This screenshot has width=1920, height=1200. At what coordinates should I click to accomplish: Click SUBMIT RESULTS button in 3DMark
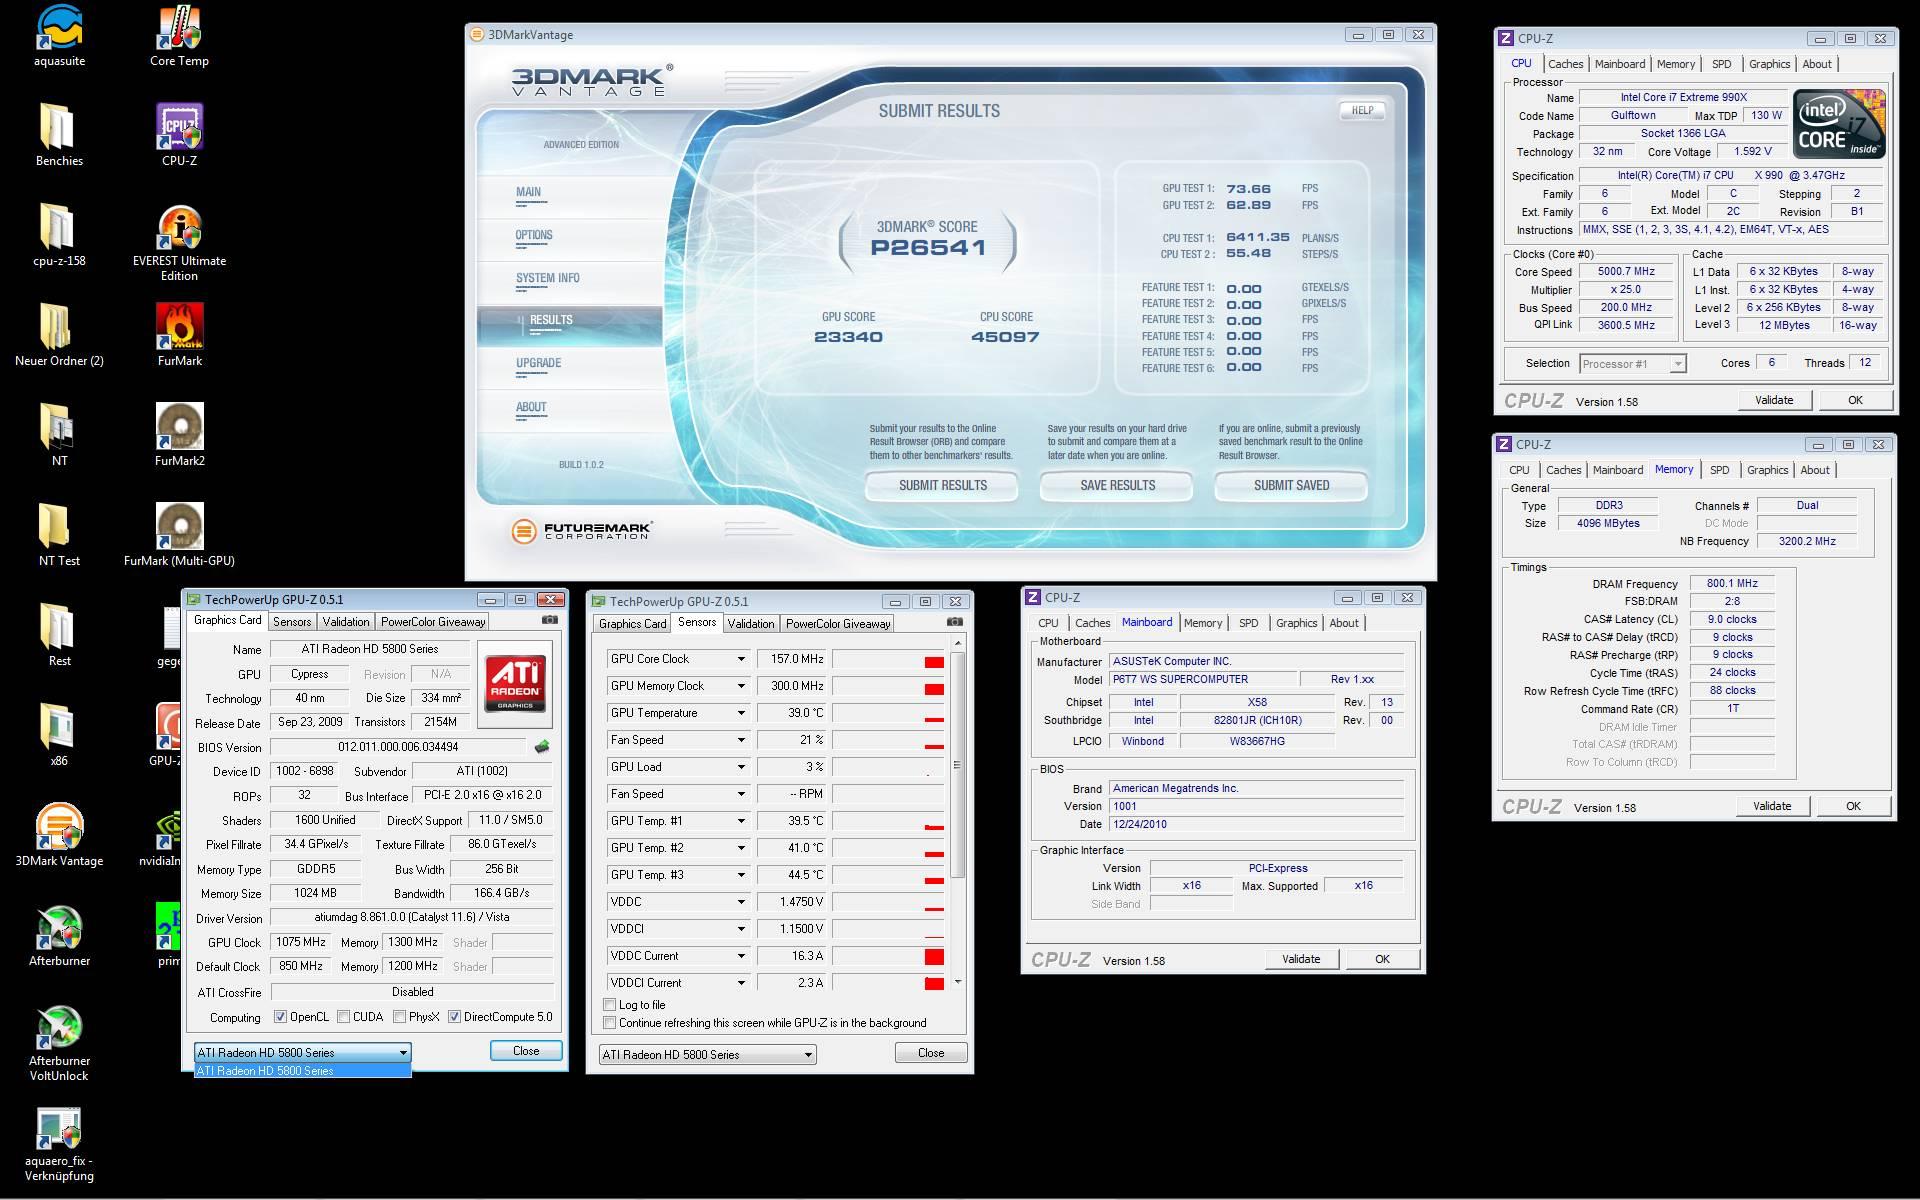(942, 485)
